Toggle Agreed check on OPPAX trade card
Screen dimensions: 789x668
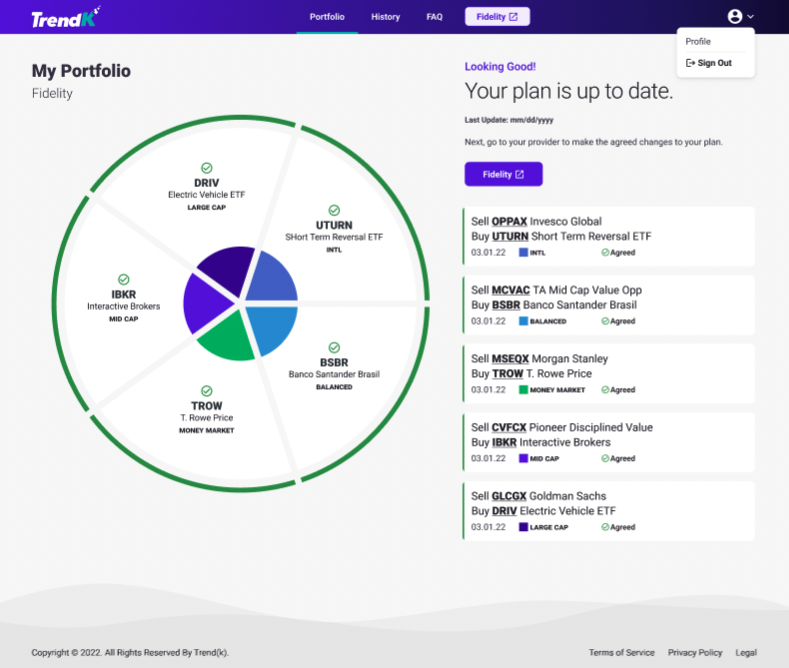click(x=605, y=253)
